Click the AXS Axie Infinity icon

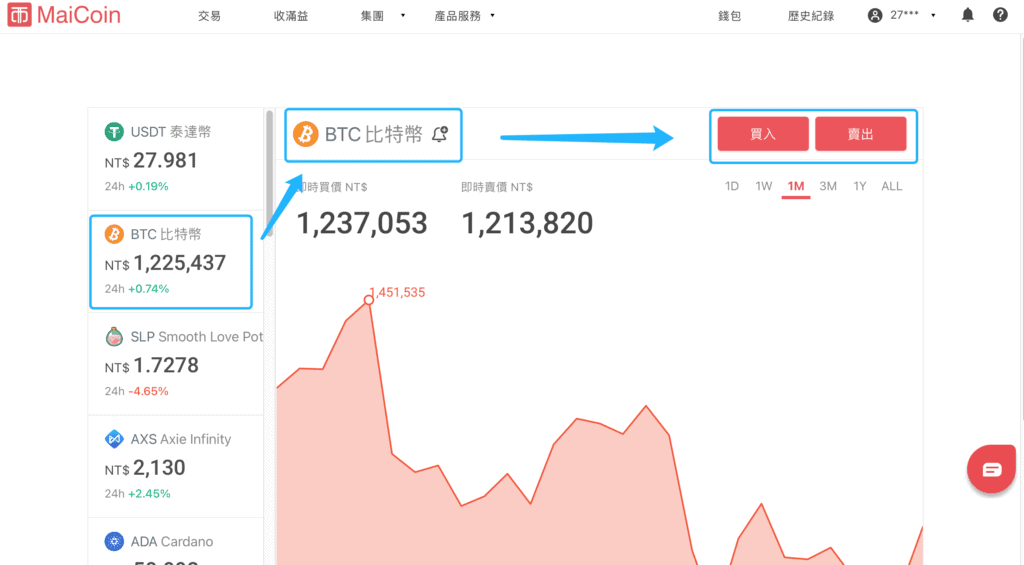point(114,439)
